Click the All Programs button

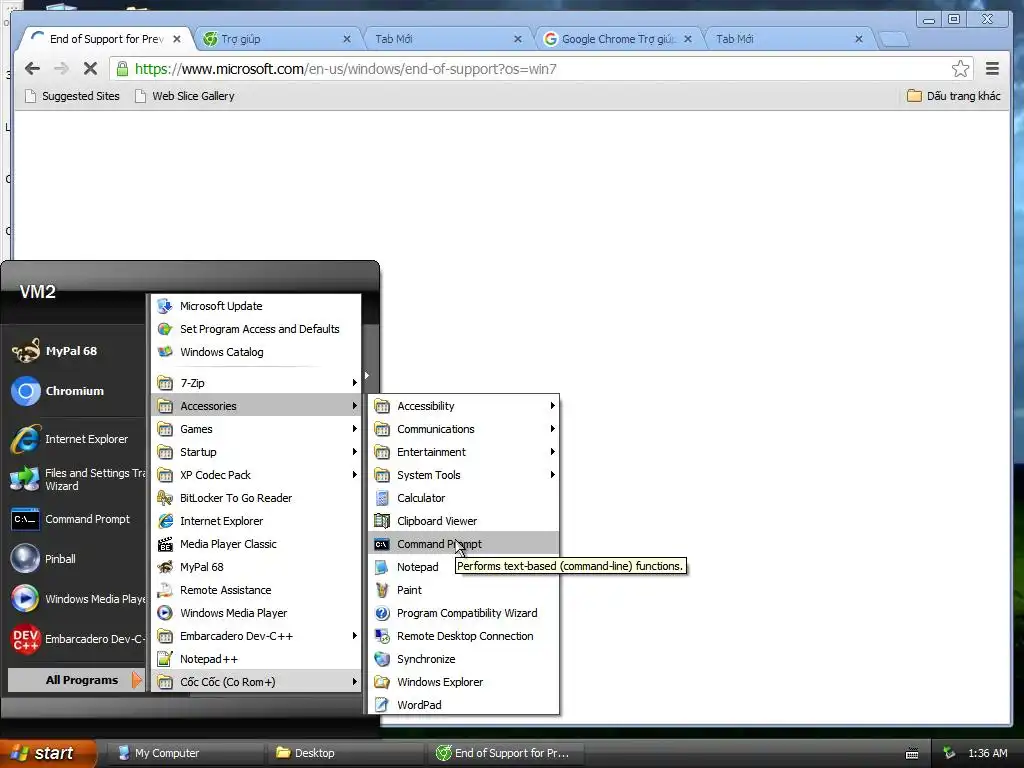click(x=76, y=680)
